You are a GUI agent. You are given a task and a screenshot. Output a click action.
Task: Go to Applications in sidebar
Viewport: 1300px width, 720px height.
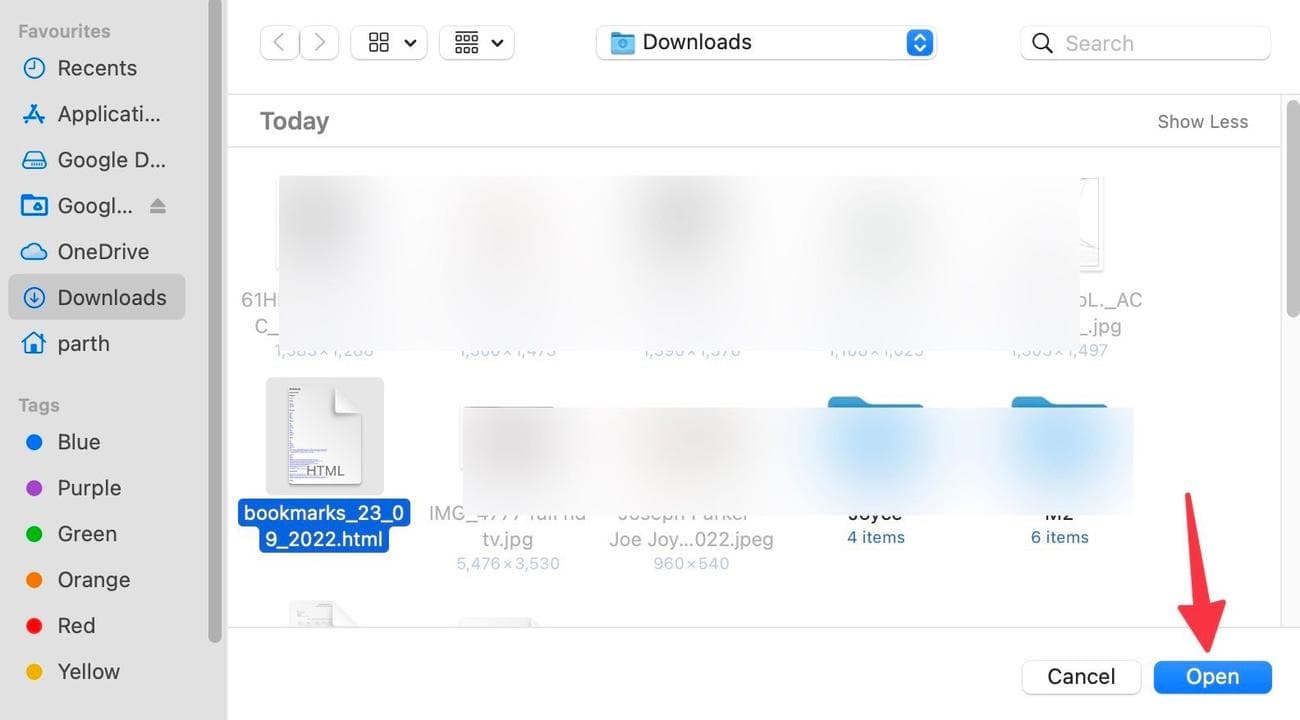tap(108, 114)
